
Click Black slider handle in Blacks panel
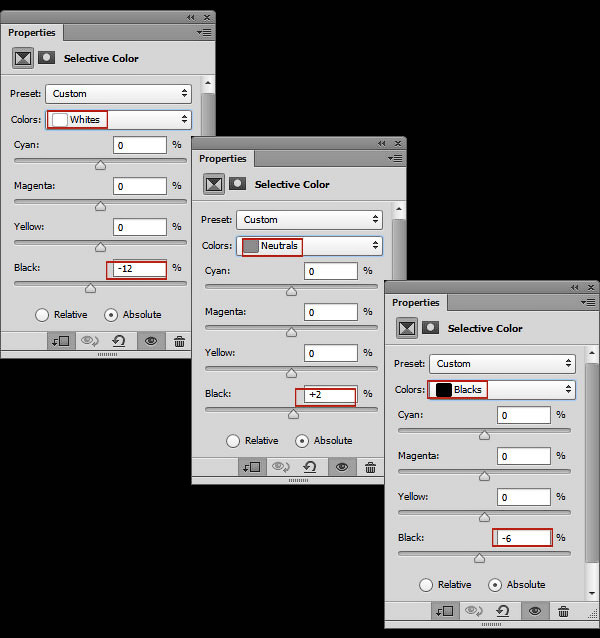point(480,558)
